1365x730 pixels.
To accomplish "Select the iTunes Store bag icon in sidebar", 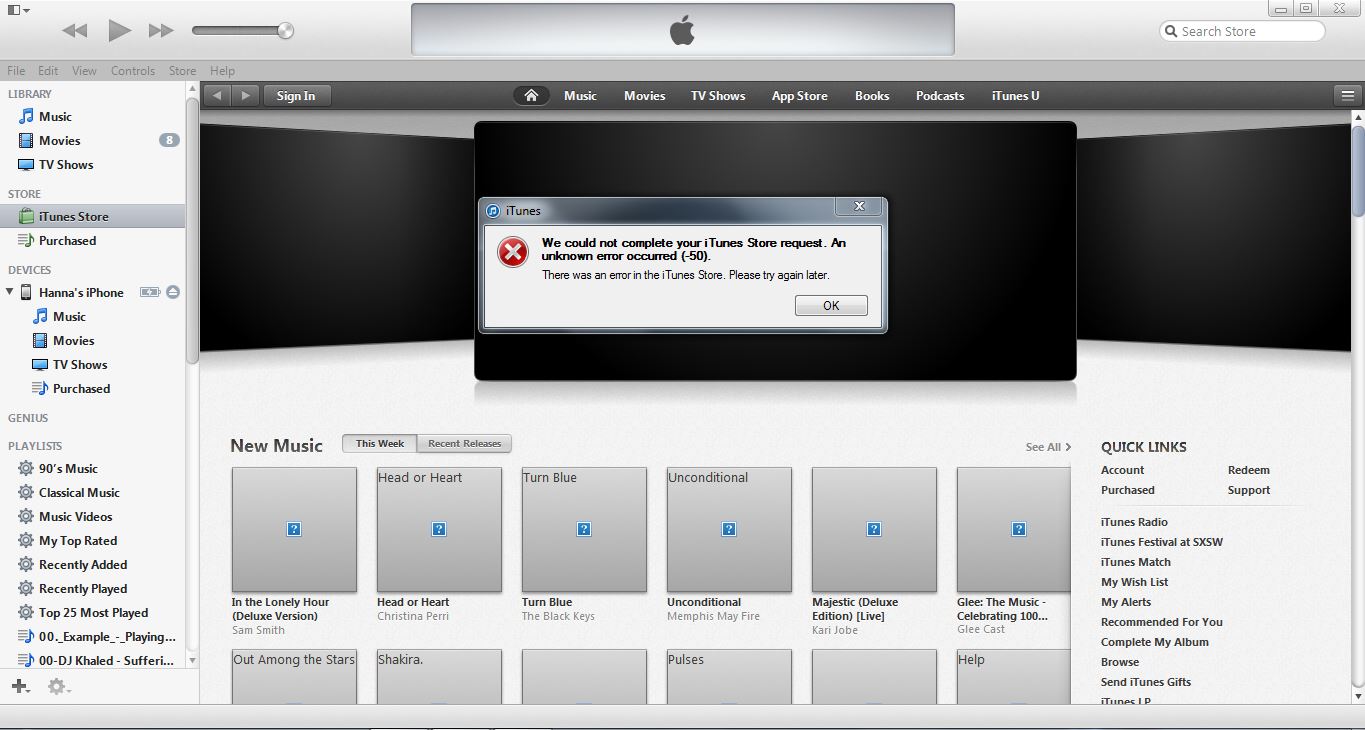I will [x=26, y=216].
